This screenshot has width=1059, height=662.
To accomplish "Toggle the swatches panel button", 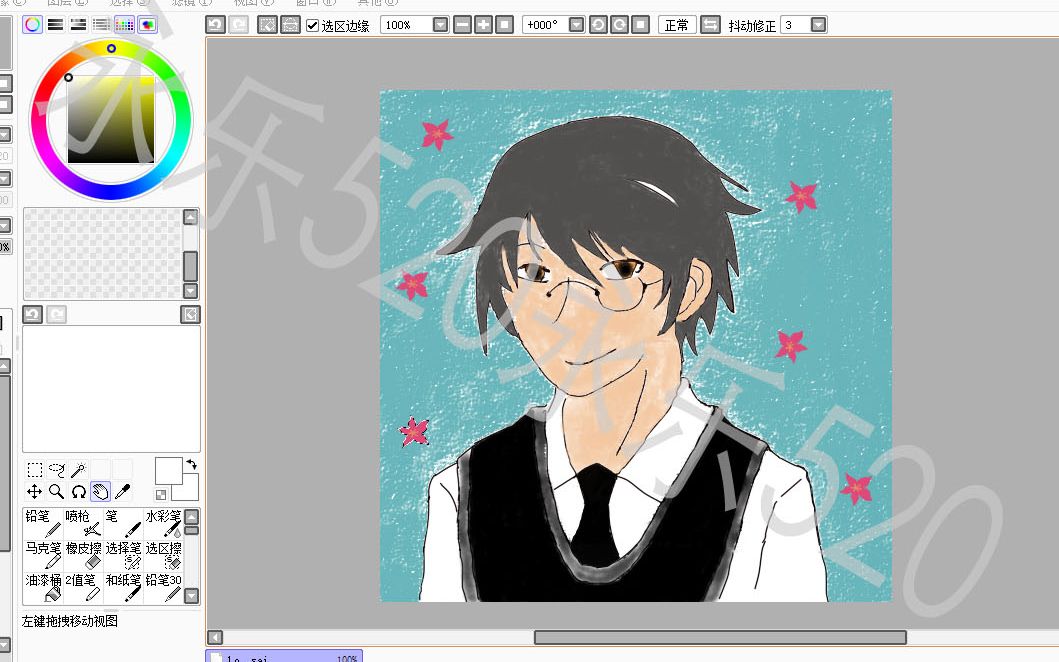I will coord(124,25).
